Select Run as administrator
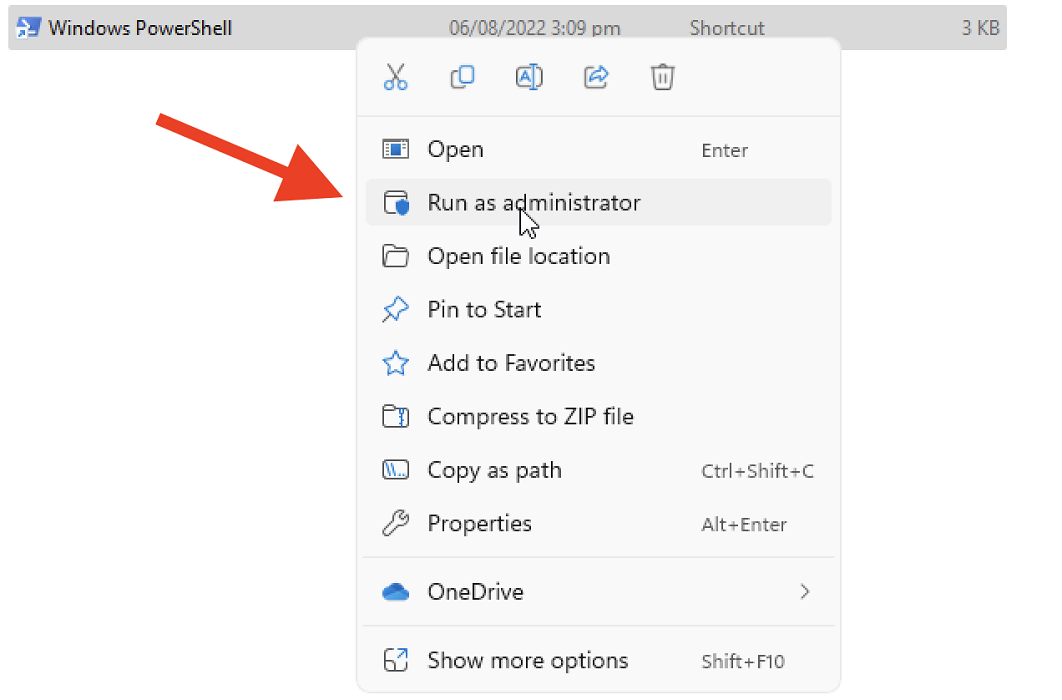 [534, 202]
